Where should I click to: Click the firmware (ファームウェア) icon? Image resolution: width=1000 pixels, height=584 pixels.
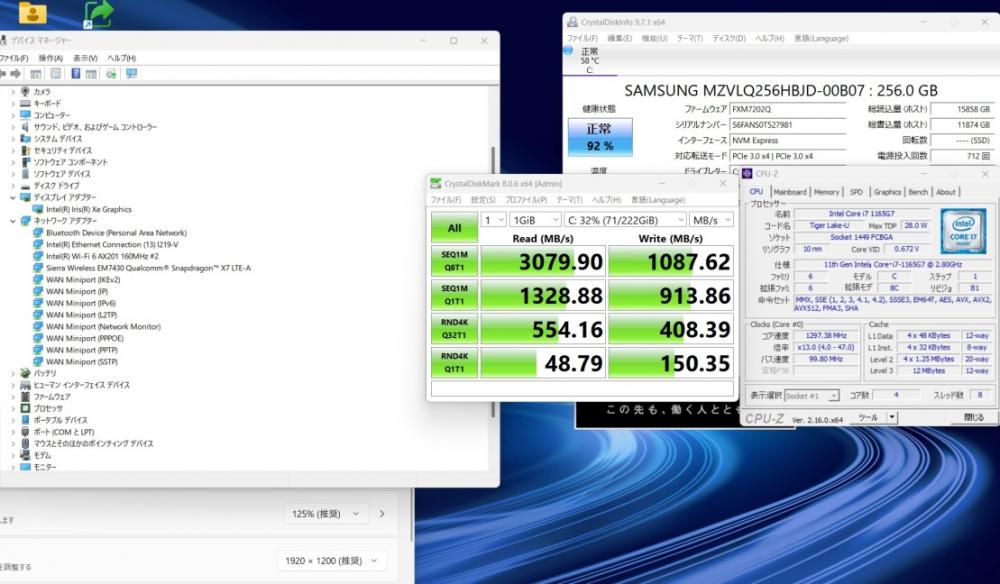pos(26,397)
